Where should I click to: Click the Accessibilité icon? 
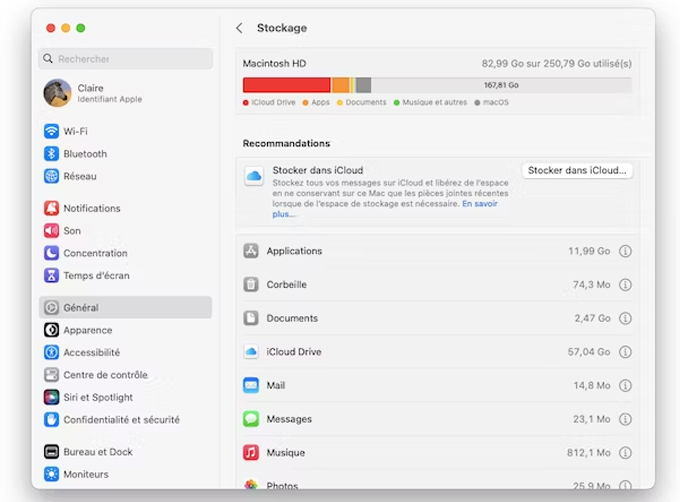coord(51,352)
